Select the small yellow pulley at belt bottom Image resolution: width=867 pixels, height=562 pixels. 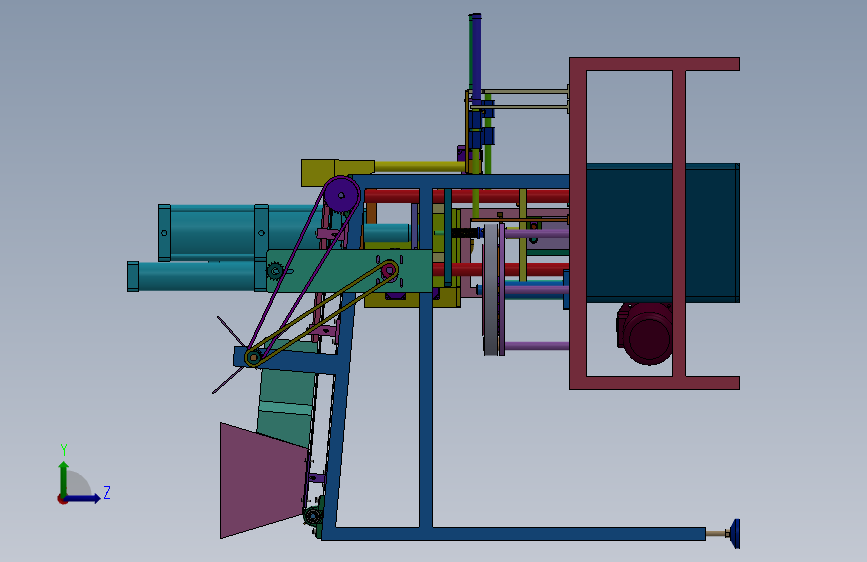(x=253, y=358)
